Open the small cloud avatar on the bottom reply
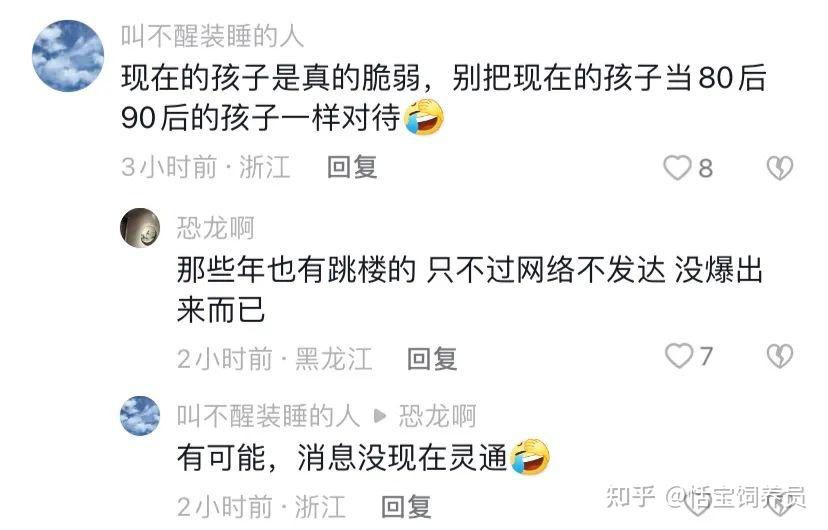Screen dimensions: 828x530 tap(140, 416)
